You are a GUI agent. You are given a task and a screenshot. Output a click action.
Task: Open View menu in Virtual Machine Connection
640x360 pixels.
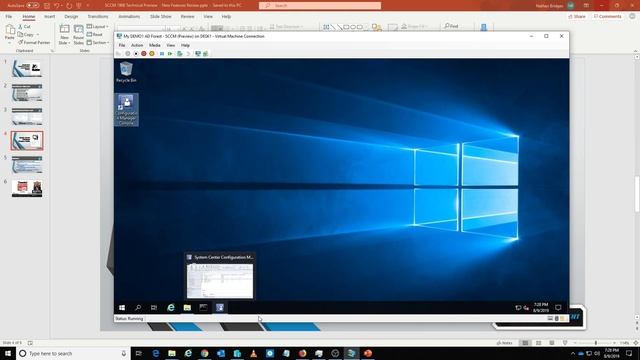[x=171, y=45]
